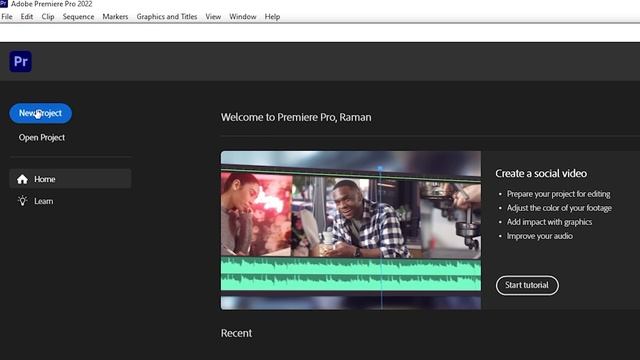Click the Premiere Pro logo icon
This screenshot has height=360, width=640.
click(x=20, y=61)
